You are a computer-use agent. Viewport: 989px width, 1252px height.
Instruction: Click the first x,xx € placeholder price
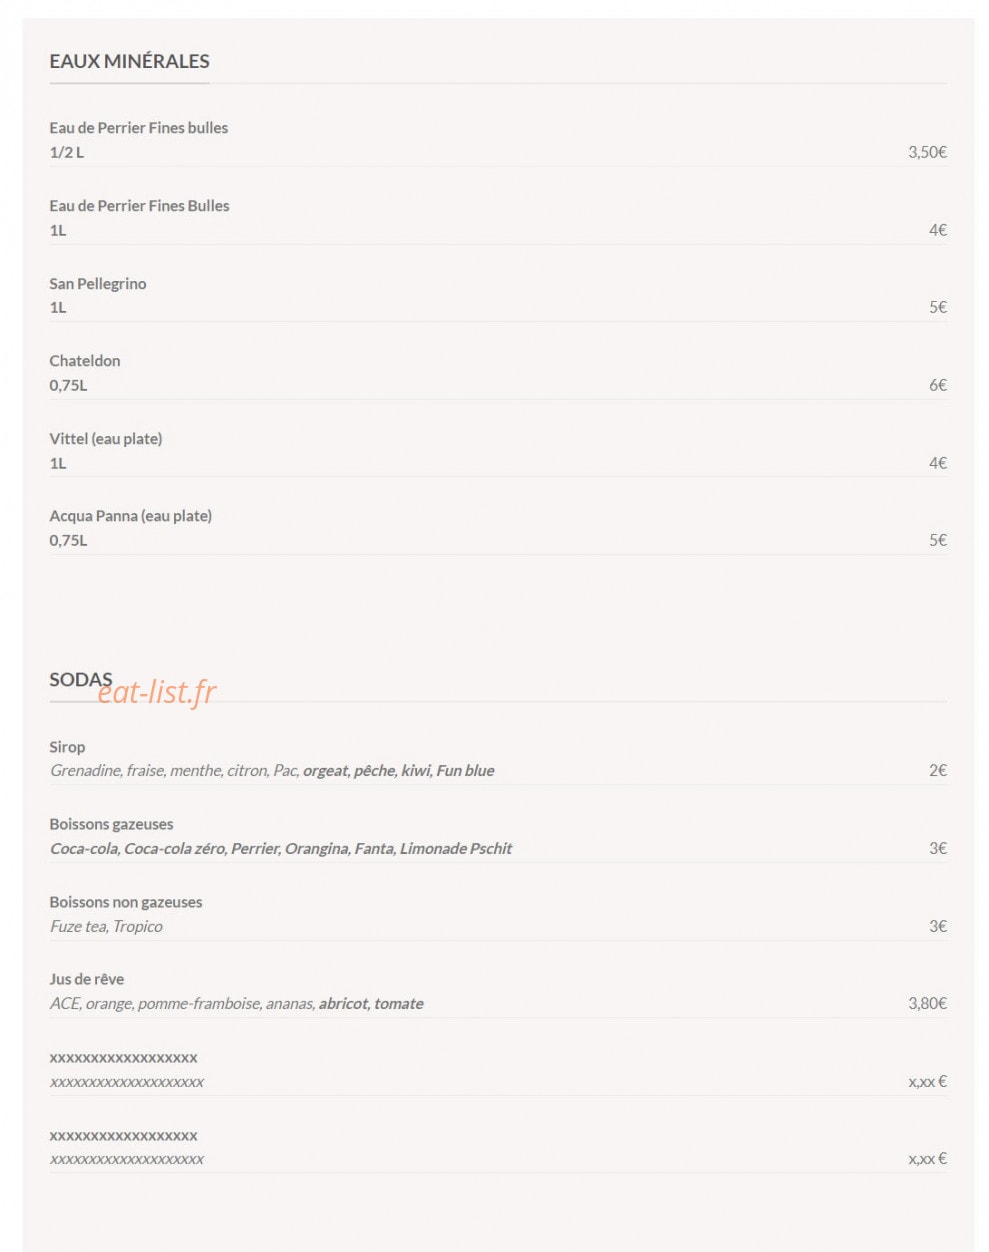click(x=927, y=1081)
